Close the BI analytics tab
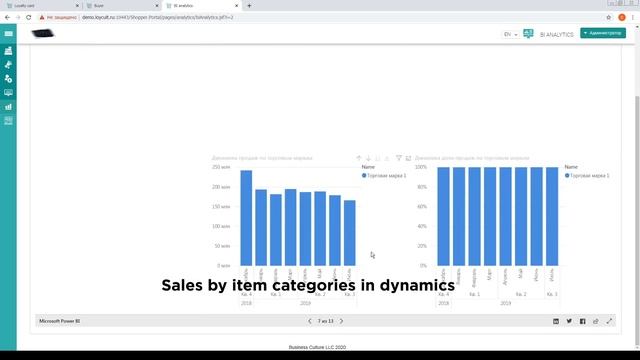The image size is (640, 360). [x=236, y=6]
